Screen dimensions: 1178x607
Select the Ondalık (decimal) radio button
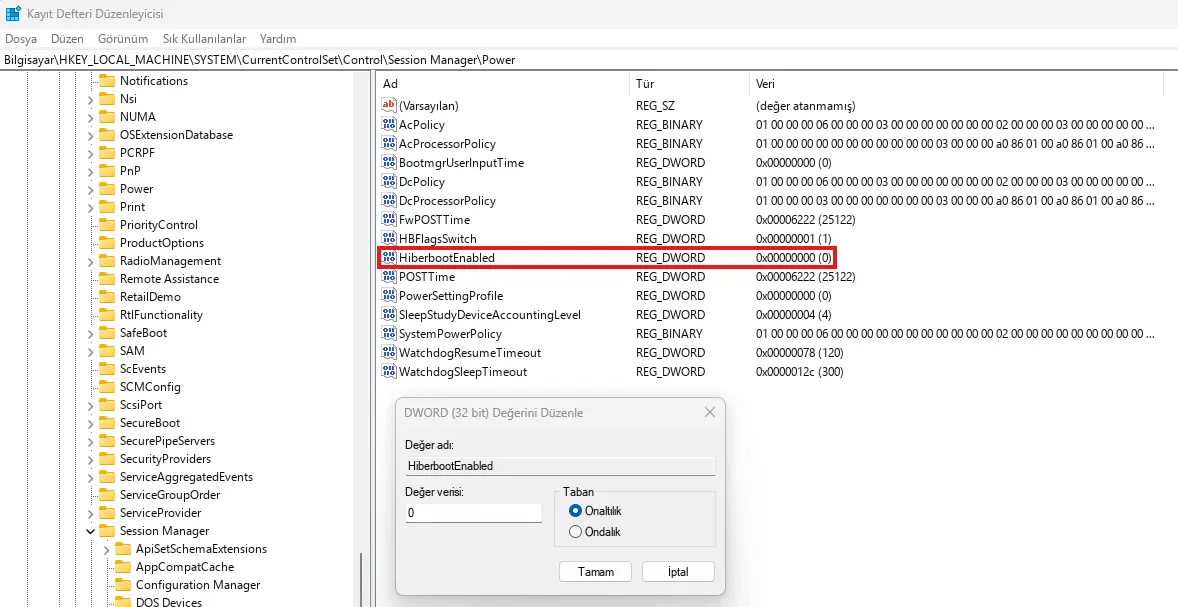click(x=575, y=532)
